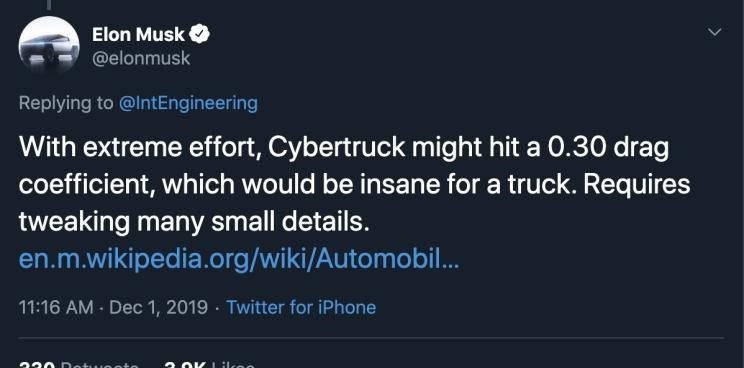Open the Elon Musk display name
Viewport: 744px width, 368px height.
138,34
